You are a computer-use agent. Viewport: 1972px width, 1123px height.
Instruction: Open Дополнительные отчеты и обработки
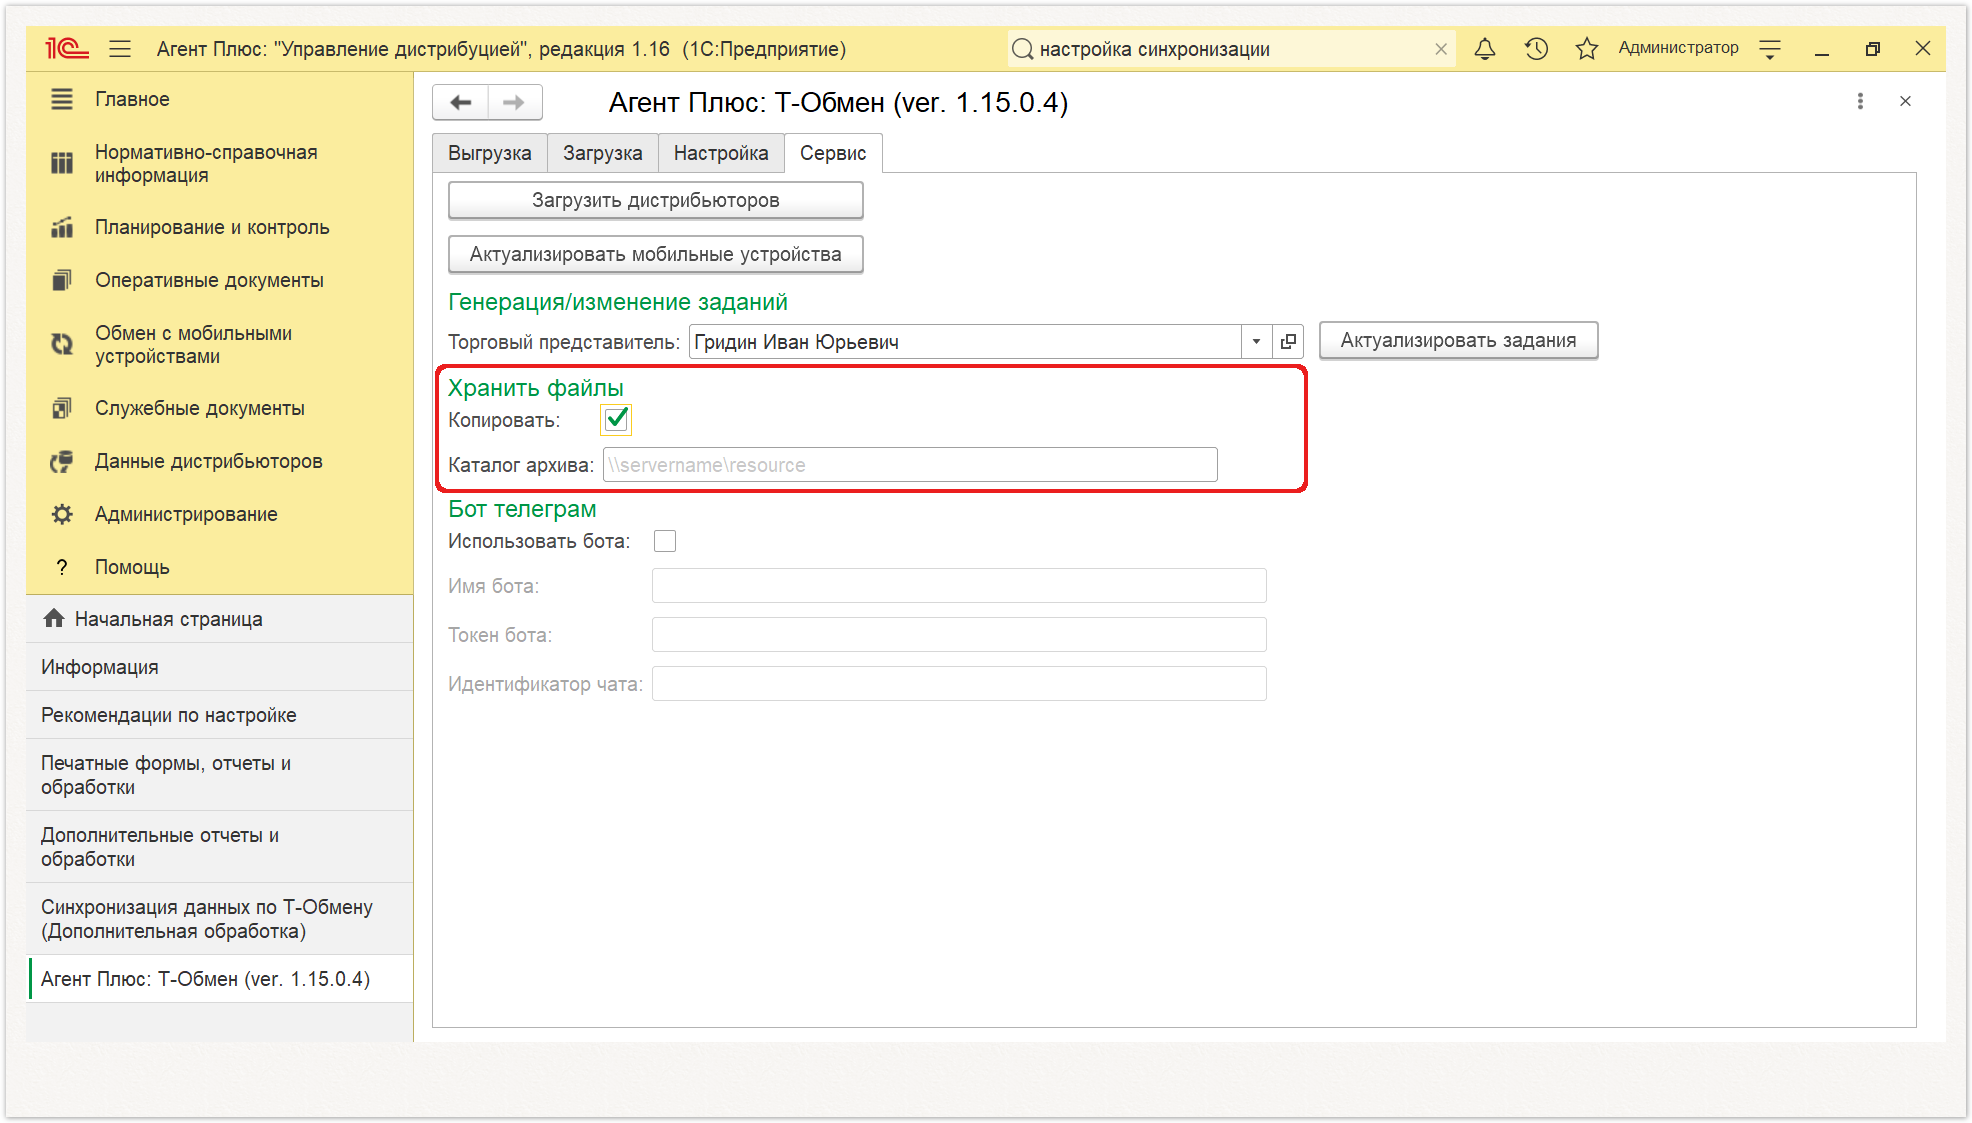tap(220, 847)
